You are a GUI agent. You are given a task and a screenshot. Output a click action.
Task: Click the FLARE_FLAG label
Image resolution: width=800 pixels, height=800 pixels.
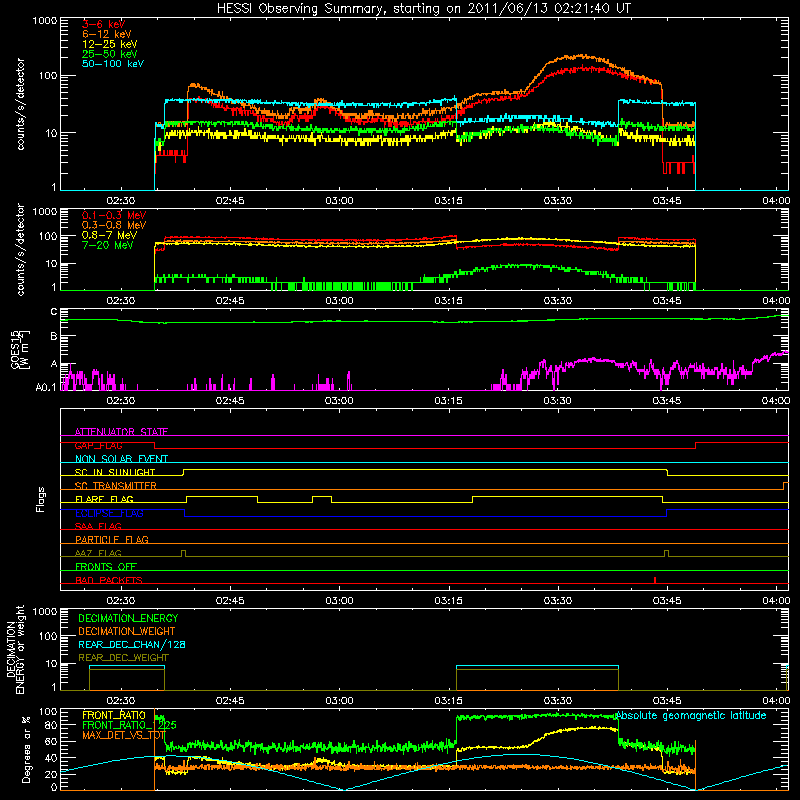click(104, 499)
